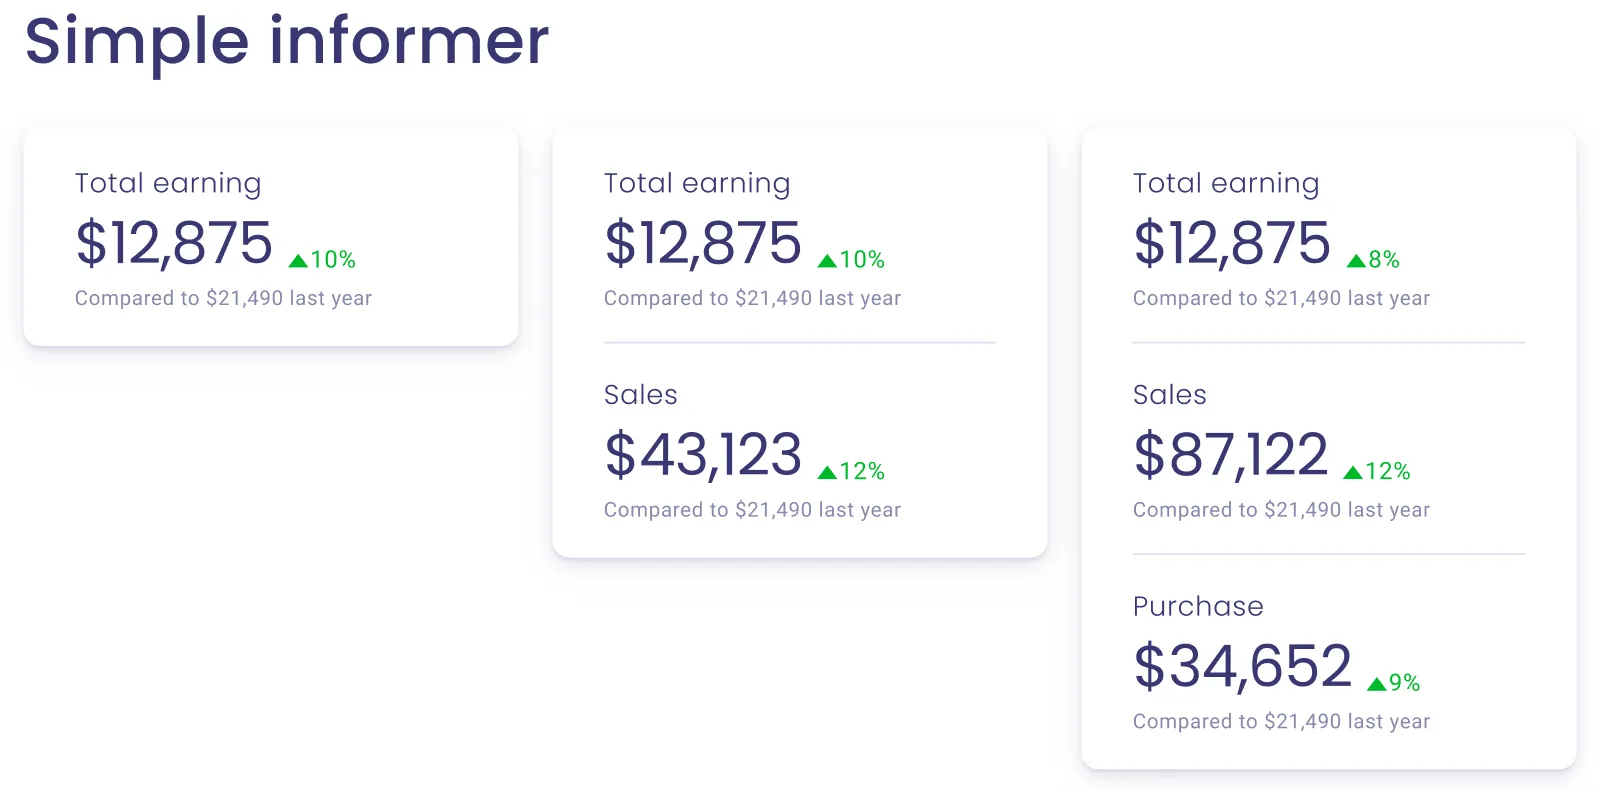Screen dimensions: 1600x793
Task: Select the $12,875 amount in the single-metric card
Action: (x=174, y=243)
